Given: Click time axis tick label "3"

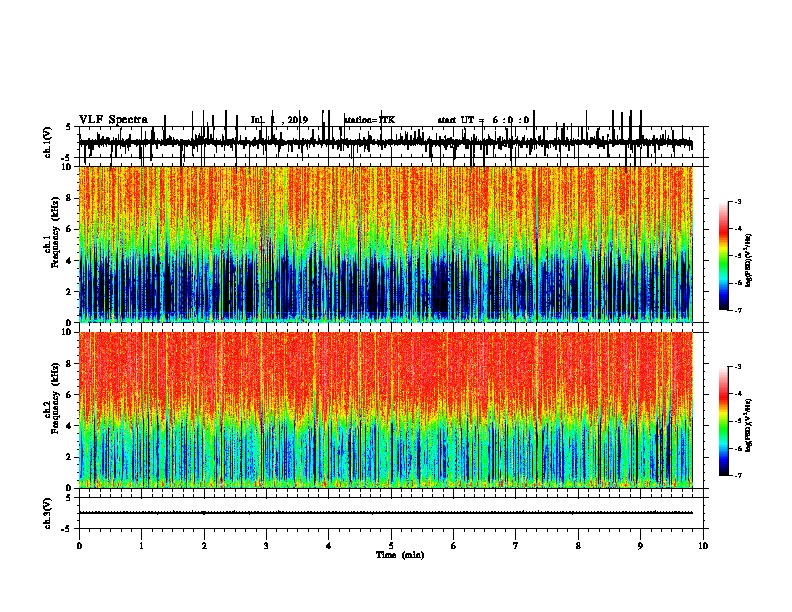Looking at the screenshot, I should (x=266, y=546).
